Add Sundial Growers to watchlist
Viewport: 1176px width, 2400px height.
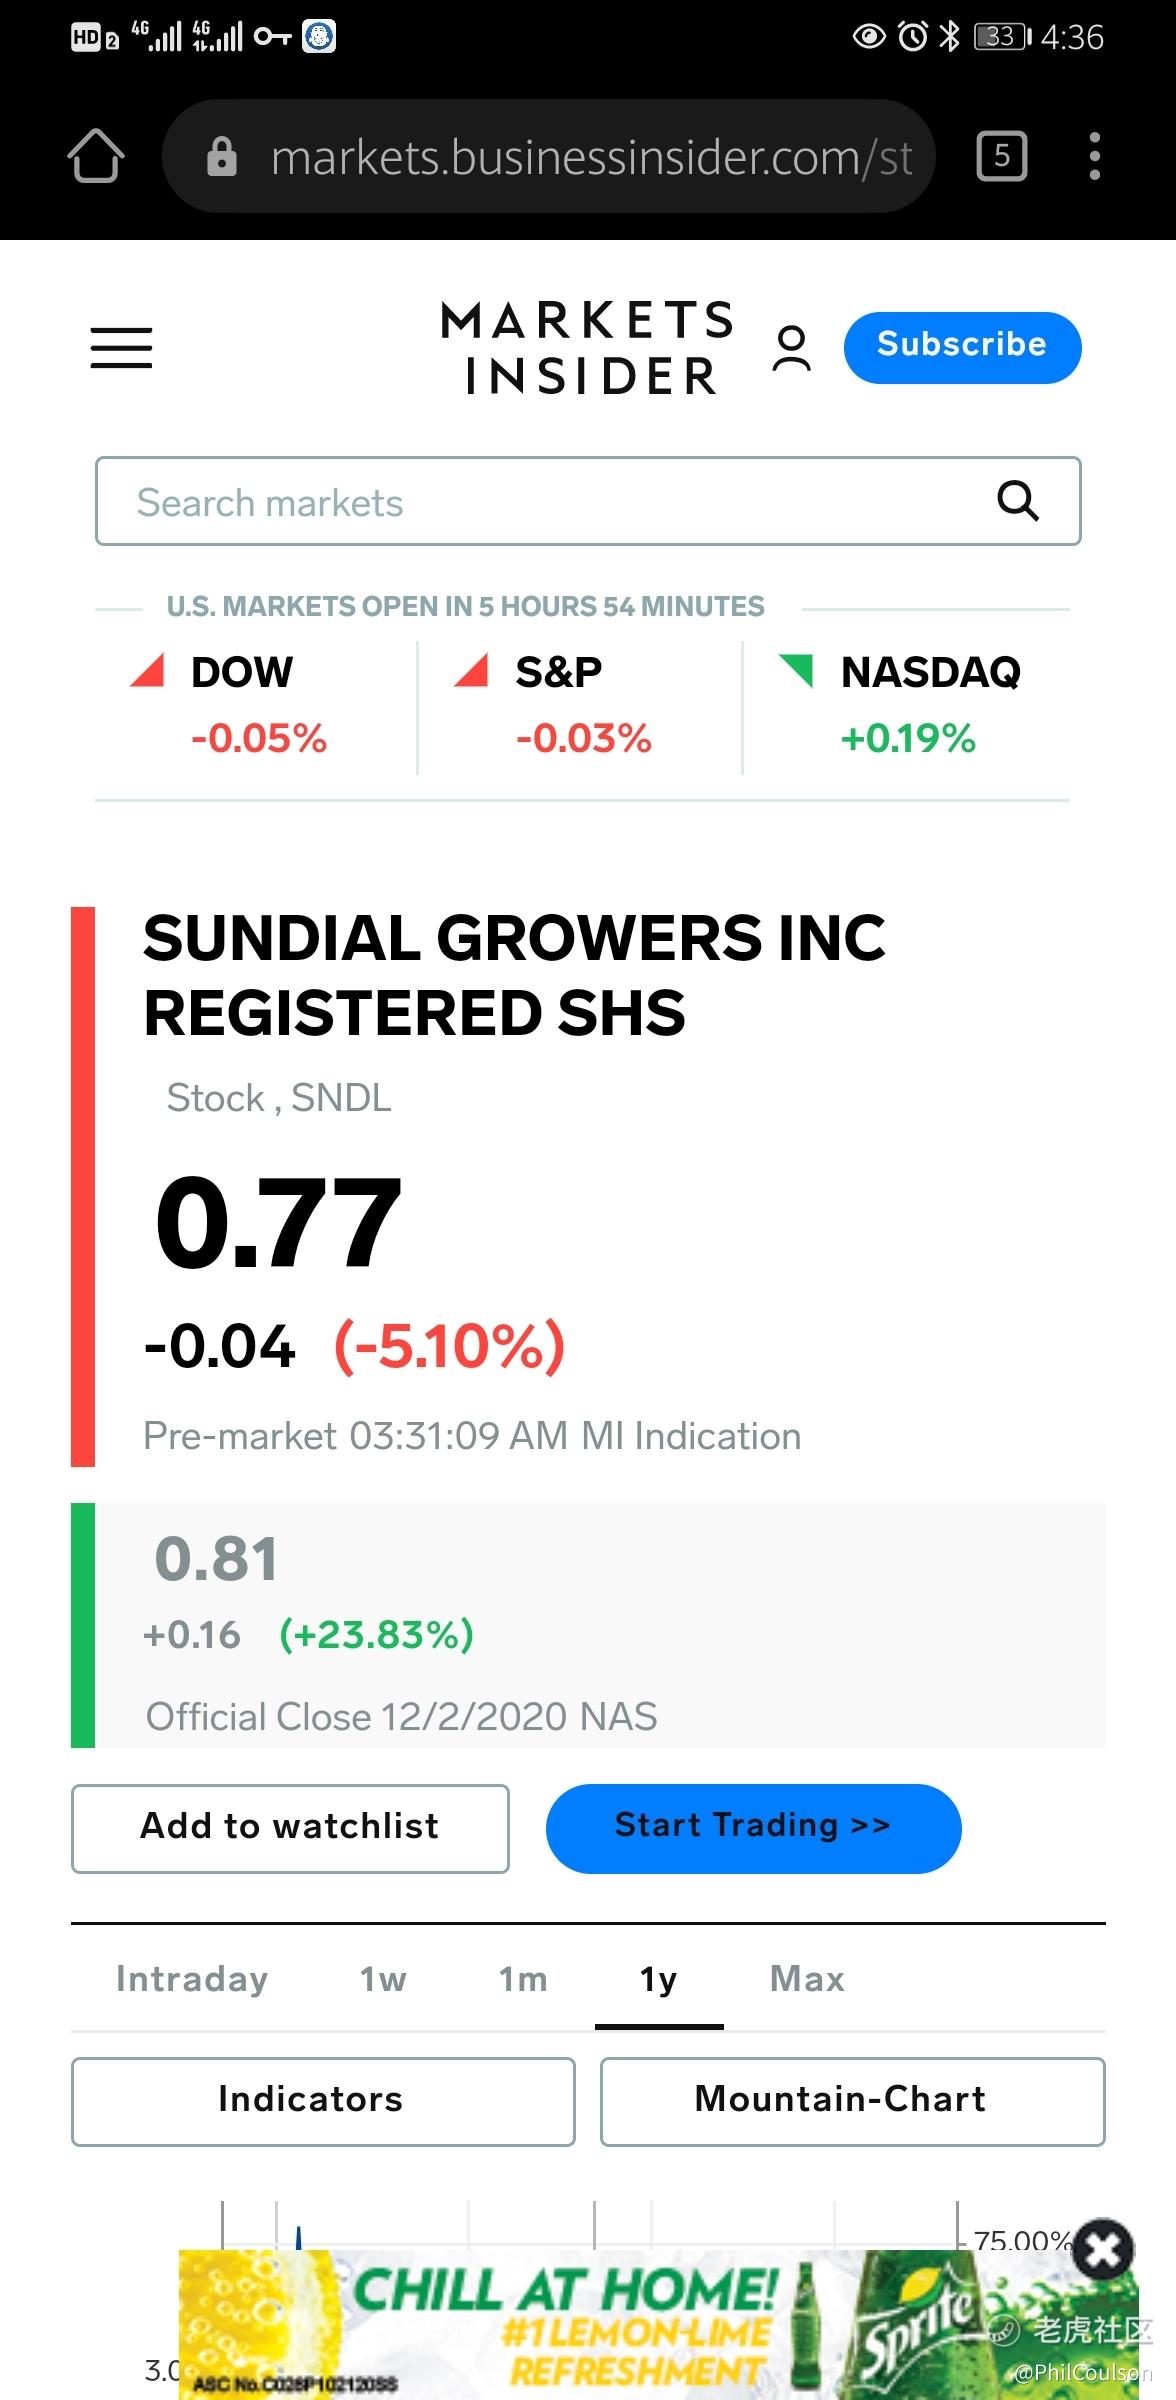coord(290,1828)
